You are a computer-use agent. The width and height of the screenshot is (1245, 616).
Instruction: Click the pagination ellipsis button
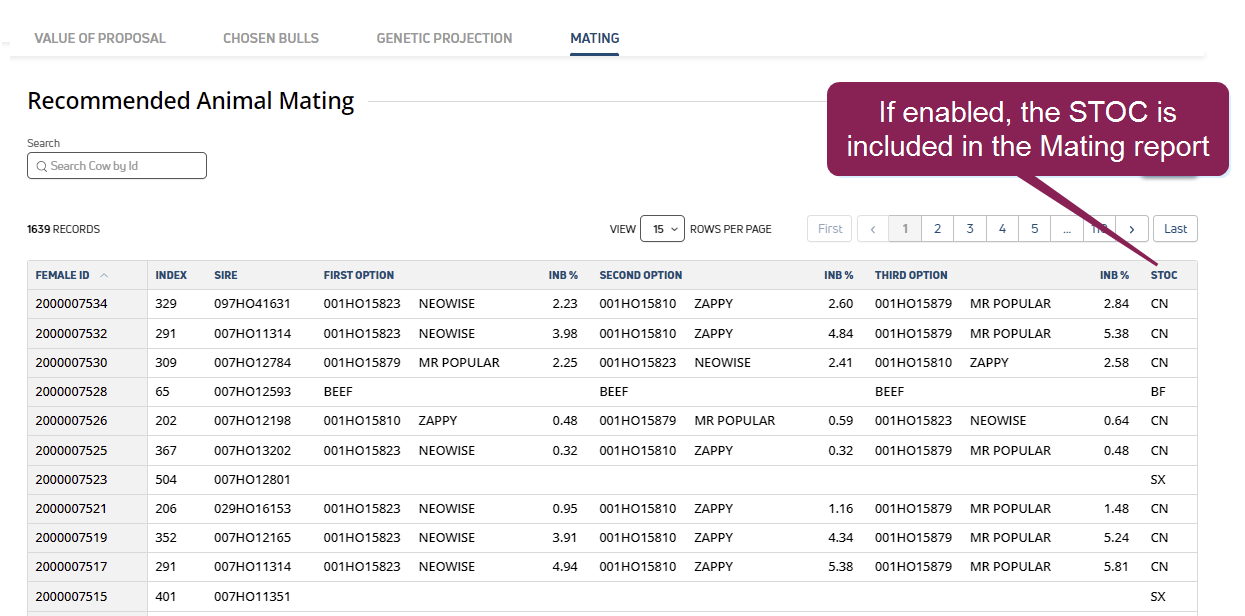1067,229
